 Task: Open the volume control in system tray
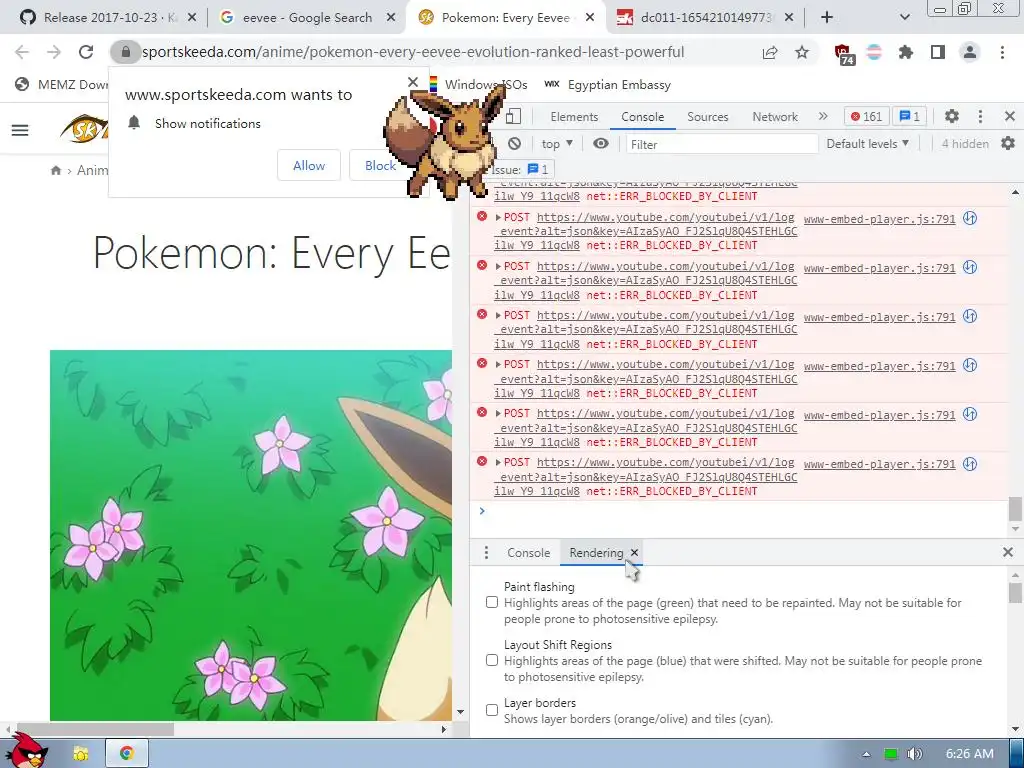(x=914, y=754)
